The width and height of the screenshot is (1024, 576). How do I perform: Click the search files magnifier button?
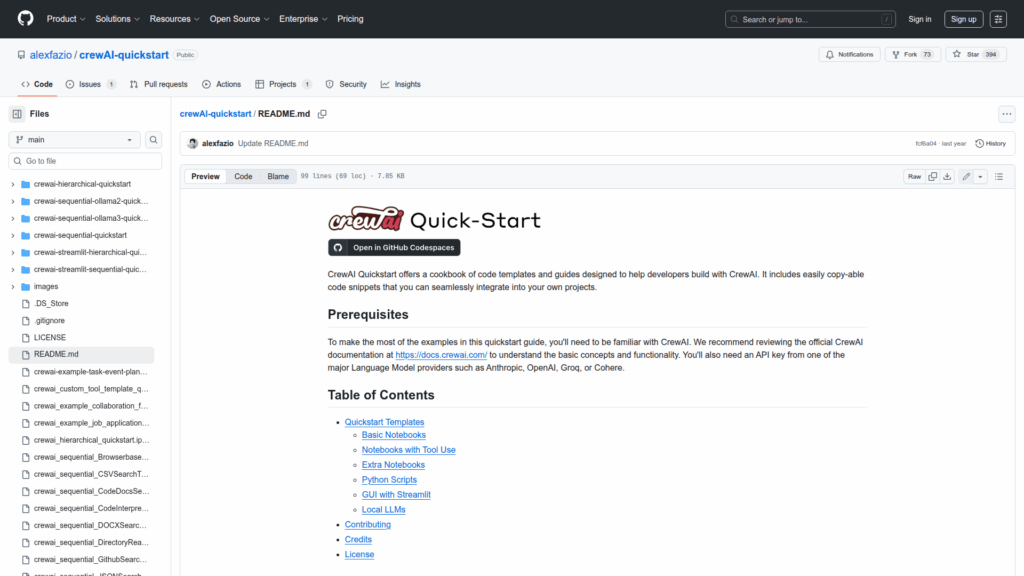(154, 140)
